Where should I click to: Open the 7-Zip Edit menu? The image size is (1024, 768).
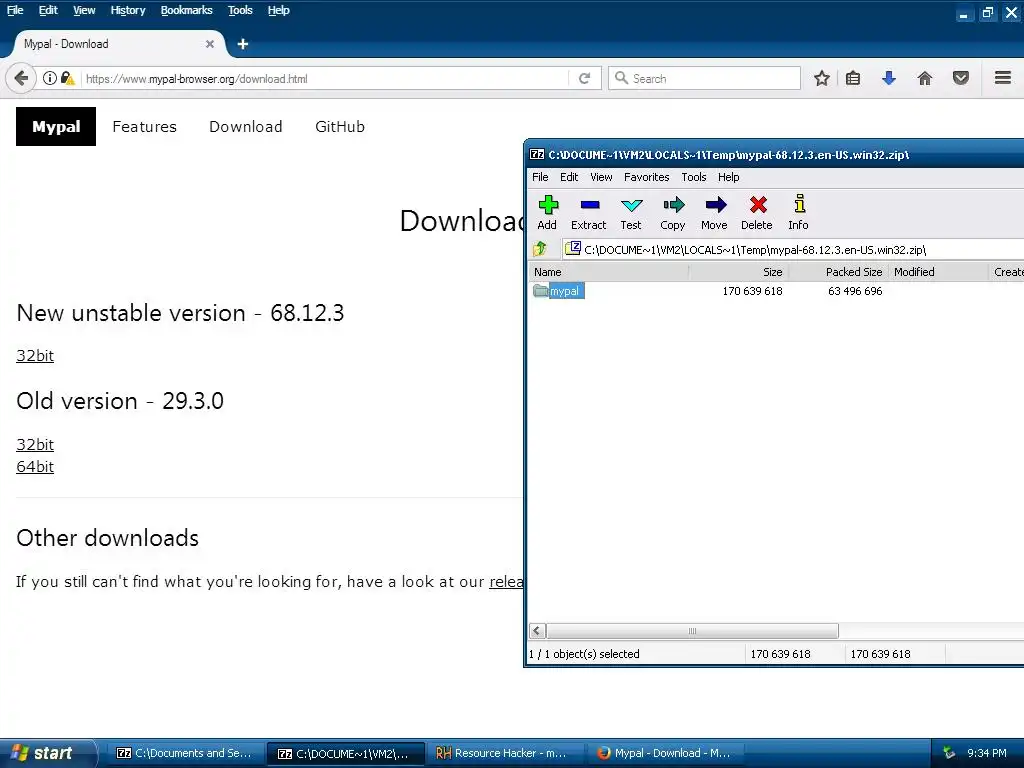(x=569, y=177)
